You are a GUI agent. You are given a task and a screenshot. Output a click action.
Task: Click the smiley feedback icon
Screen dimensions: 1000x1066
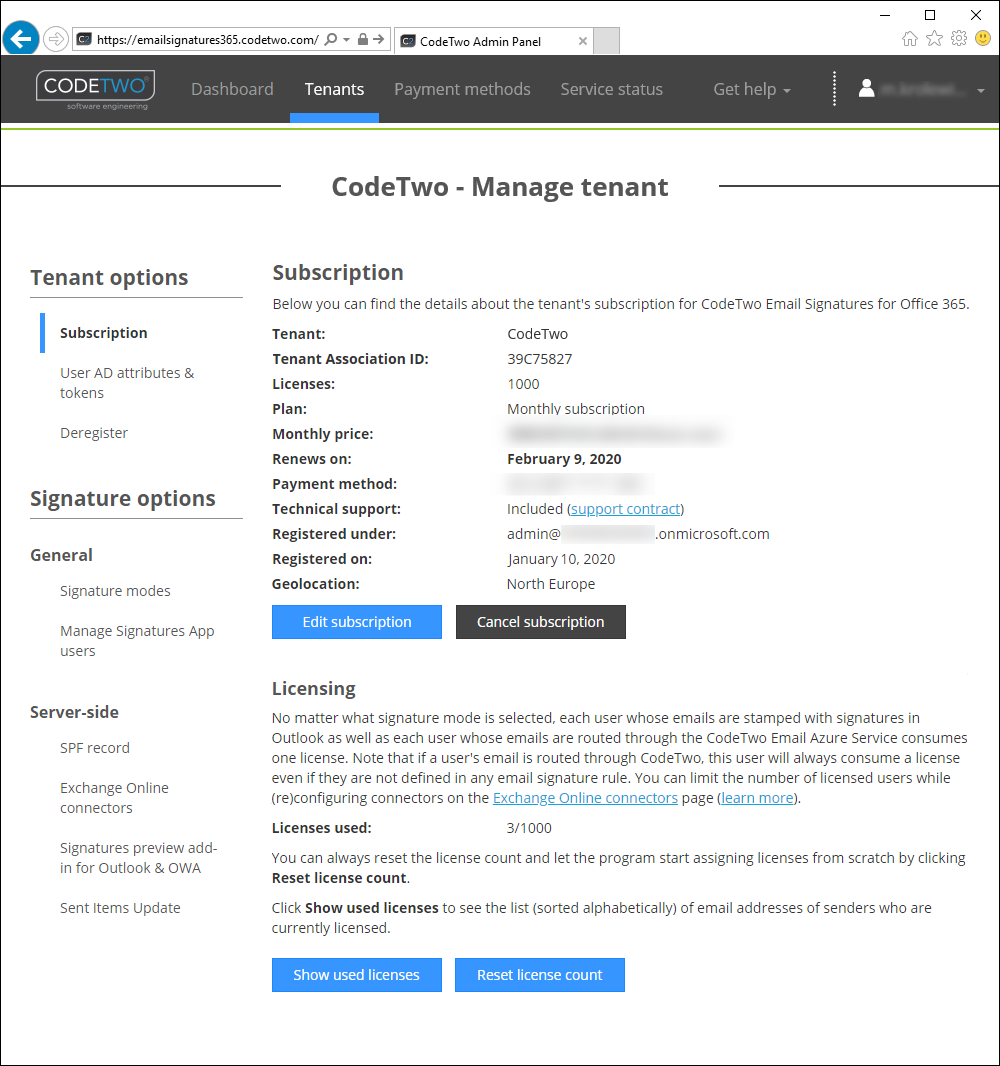981,38
